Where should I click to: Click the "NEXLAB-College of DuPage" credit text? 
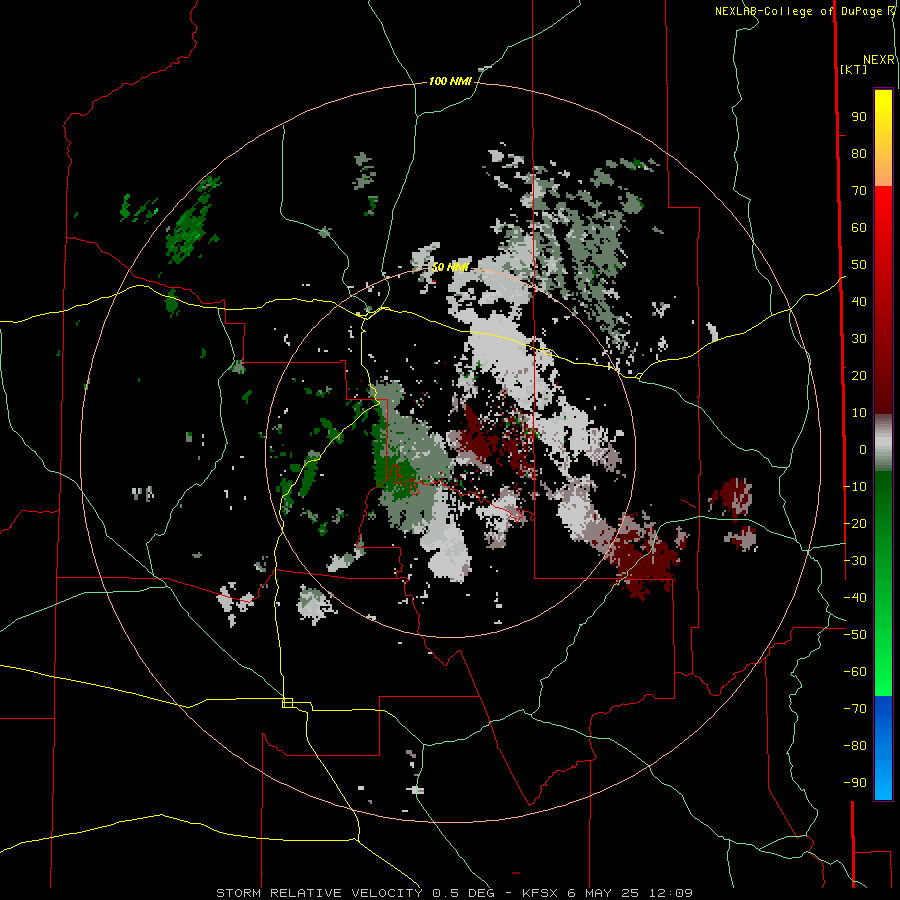point(800,11)
